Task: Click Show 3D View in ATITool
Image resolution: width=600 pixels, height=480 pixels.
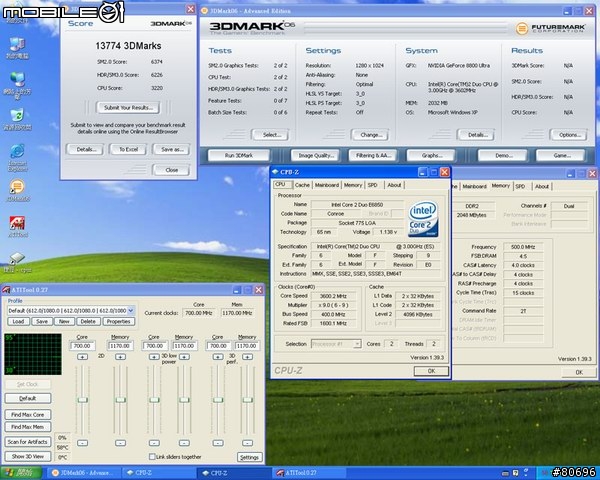Action: [28, 456]
